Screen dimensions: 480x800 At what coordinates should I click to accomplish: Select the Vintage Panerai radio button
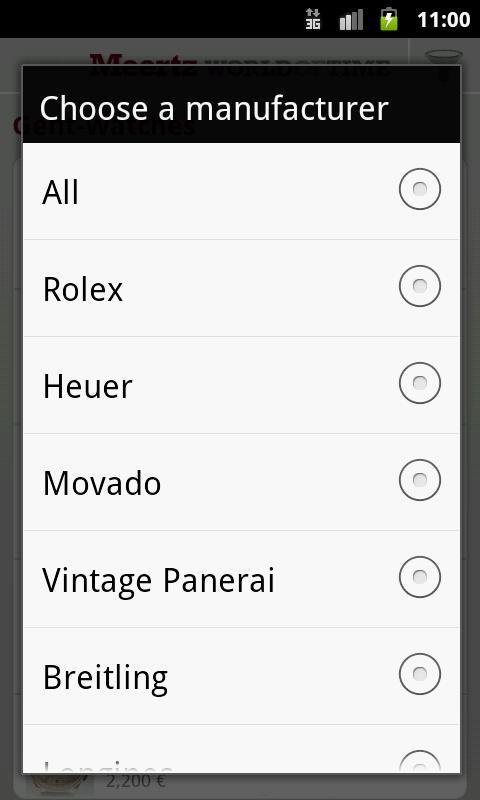(x=419, y=577)
